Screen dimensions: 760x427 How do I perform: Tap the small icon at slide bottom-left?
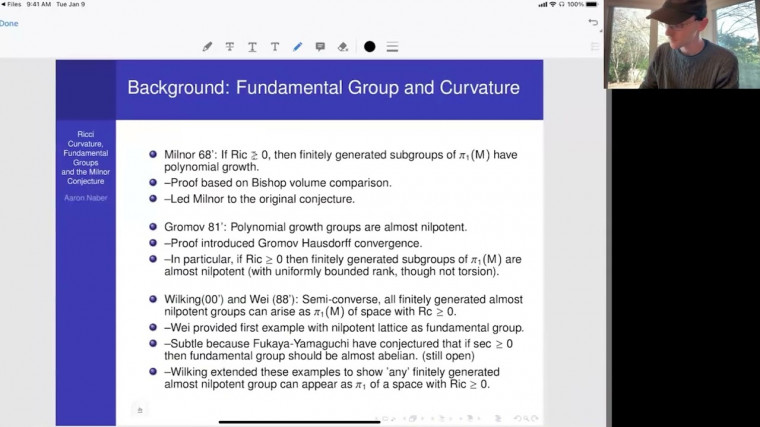tap(140, 410)
